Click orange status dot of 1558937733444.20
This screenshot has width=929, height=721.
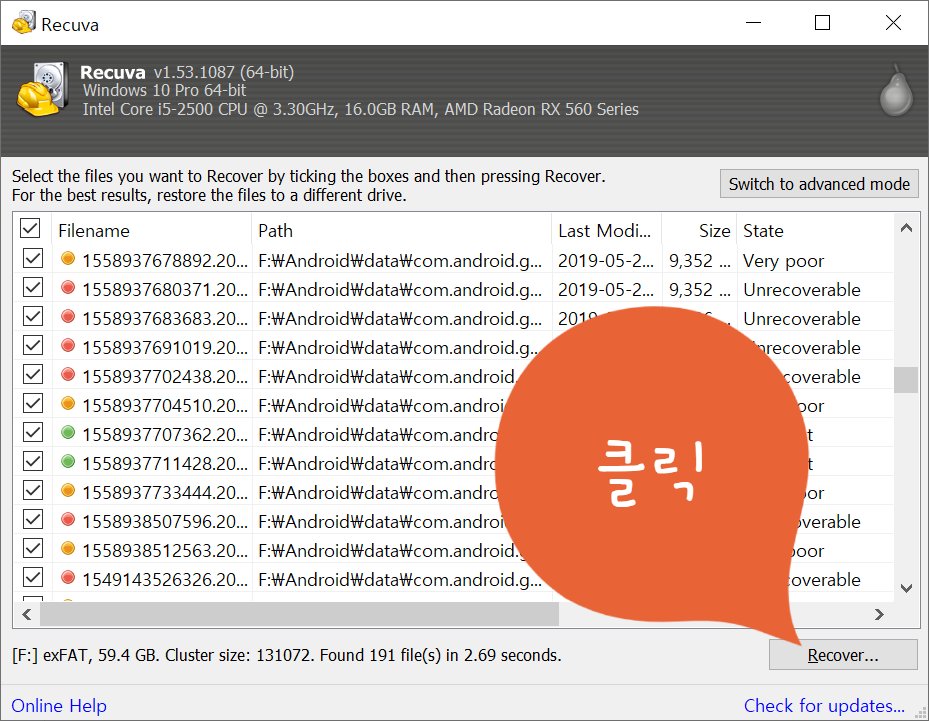(x=68, y=491)
